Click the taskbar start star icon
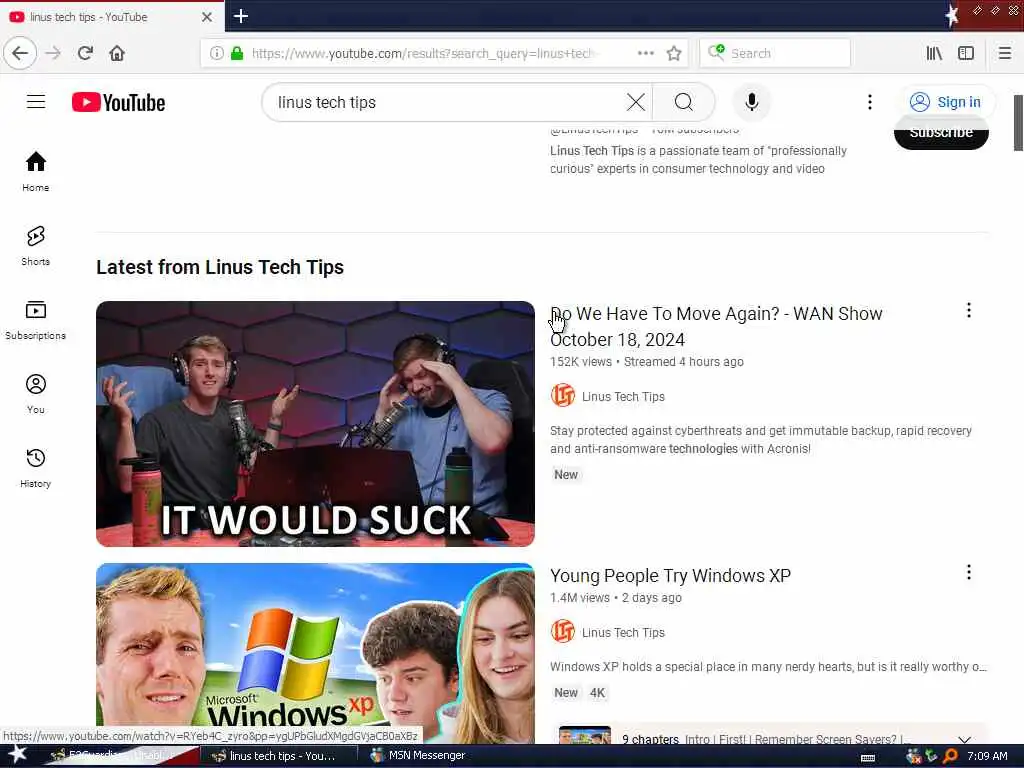Screen dimensions: 1024x768 pyautogui.click(x=17, y=755)
